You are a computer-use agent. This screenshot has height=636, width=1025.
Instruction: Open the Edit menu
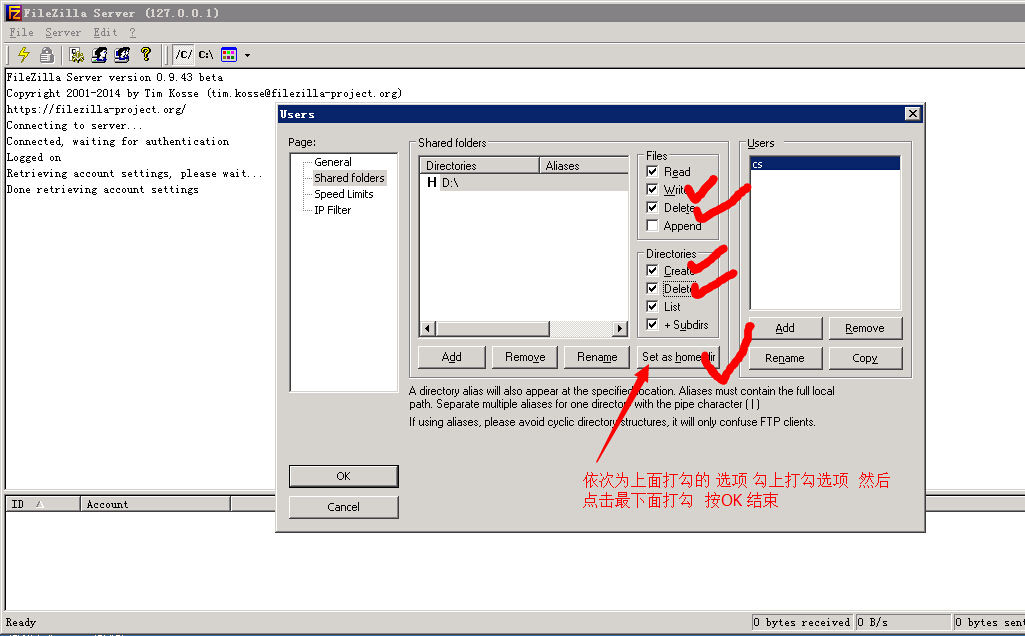pyautogui.click(x=105, y=33)
